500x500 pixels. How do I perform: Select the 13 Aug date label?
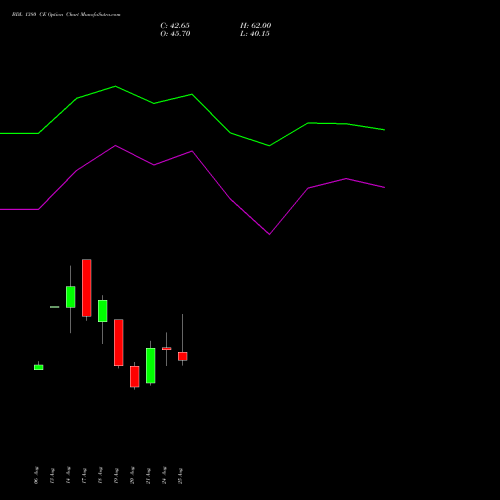(x=52, y=475)
